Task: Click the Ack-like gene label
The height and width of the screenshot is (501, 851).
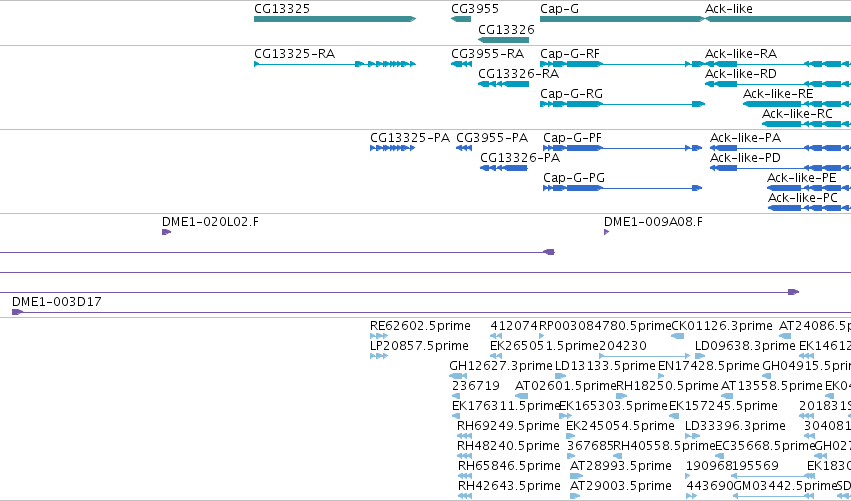Action: (x=728, y=9)
